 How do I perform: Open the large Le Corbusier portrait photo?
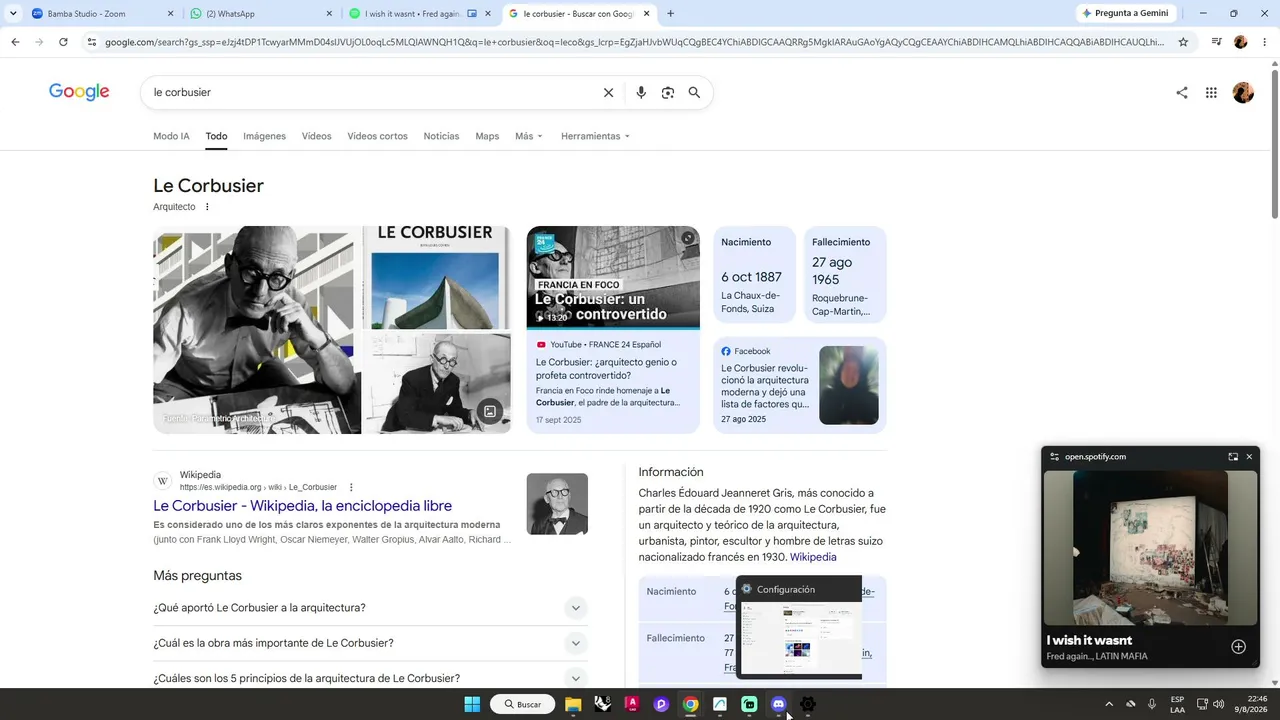pyautogui.click(x=257, y=330)
